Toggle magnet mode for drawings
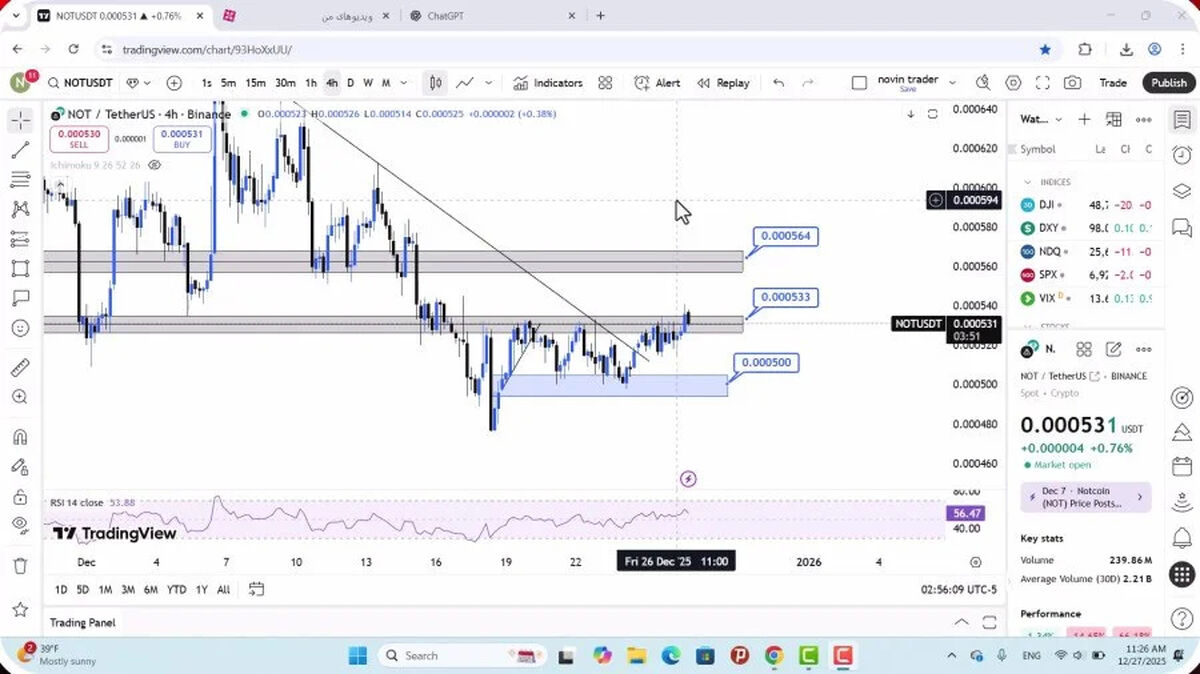Viewport: 1200px width, 674px height. [20, 437]
